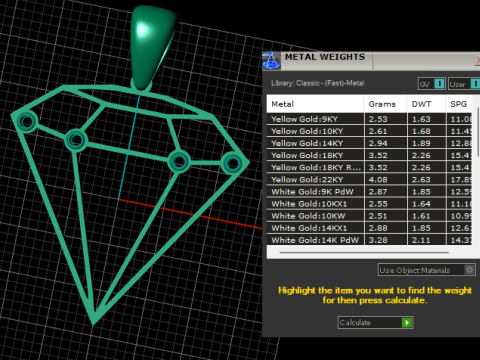This screenshot has width=480, height=360.
Task: Select the White Gold:10KW row
Action: (x=369, y=216)
